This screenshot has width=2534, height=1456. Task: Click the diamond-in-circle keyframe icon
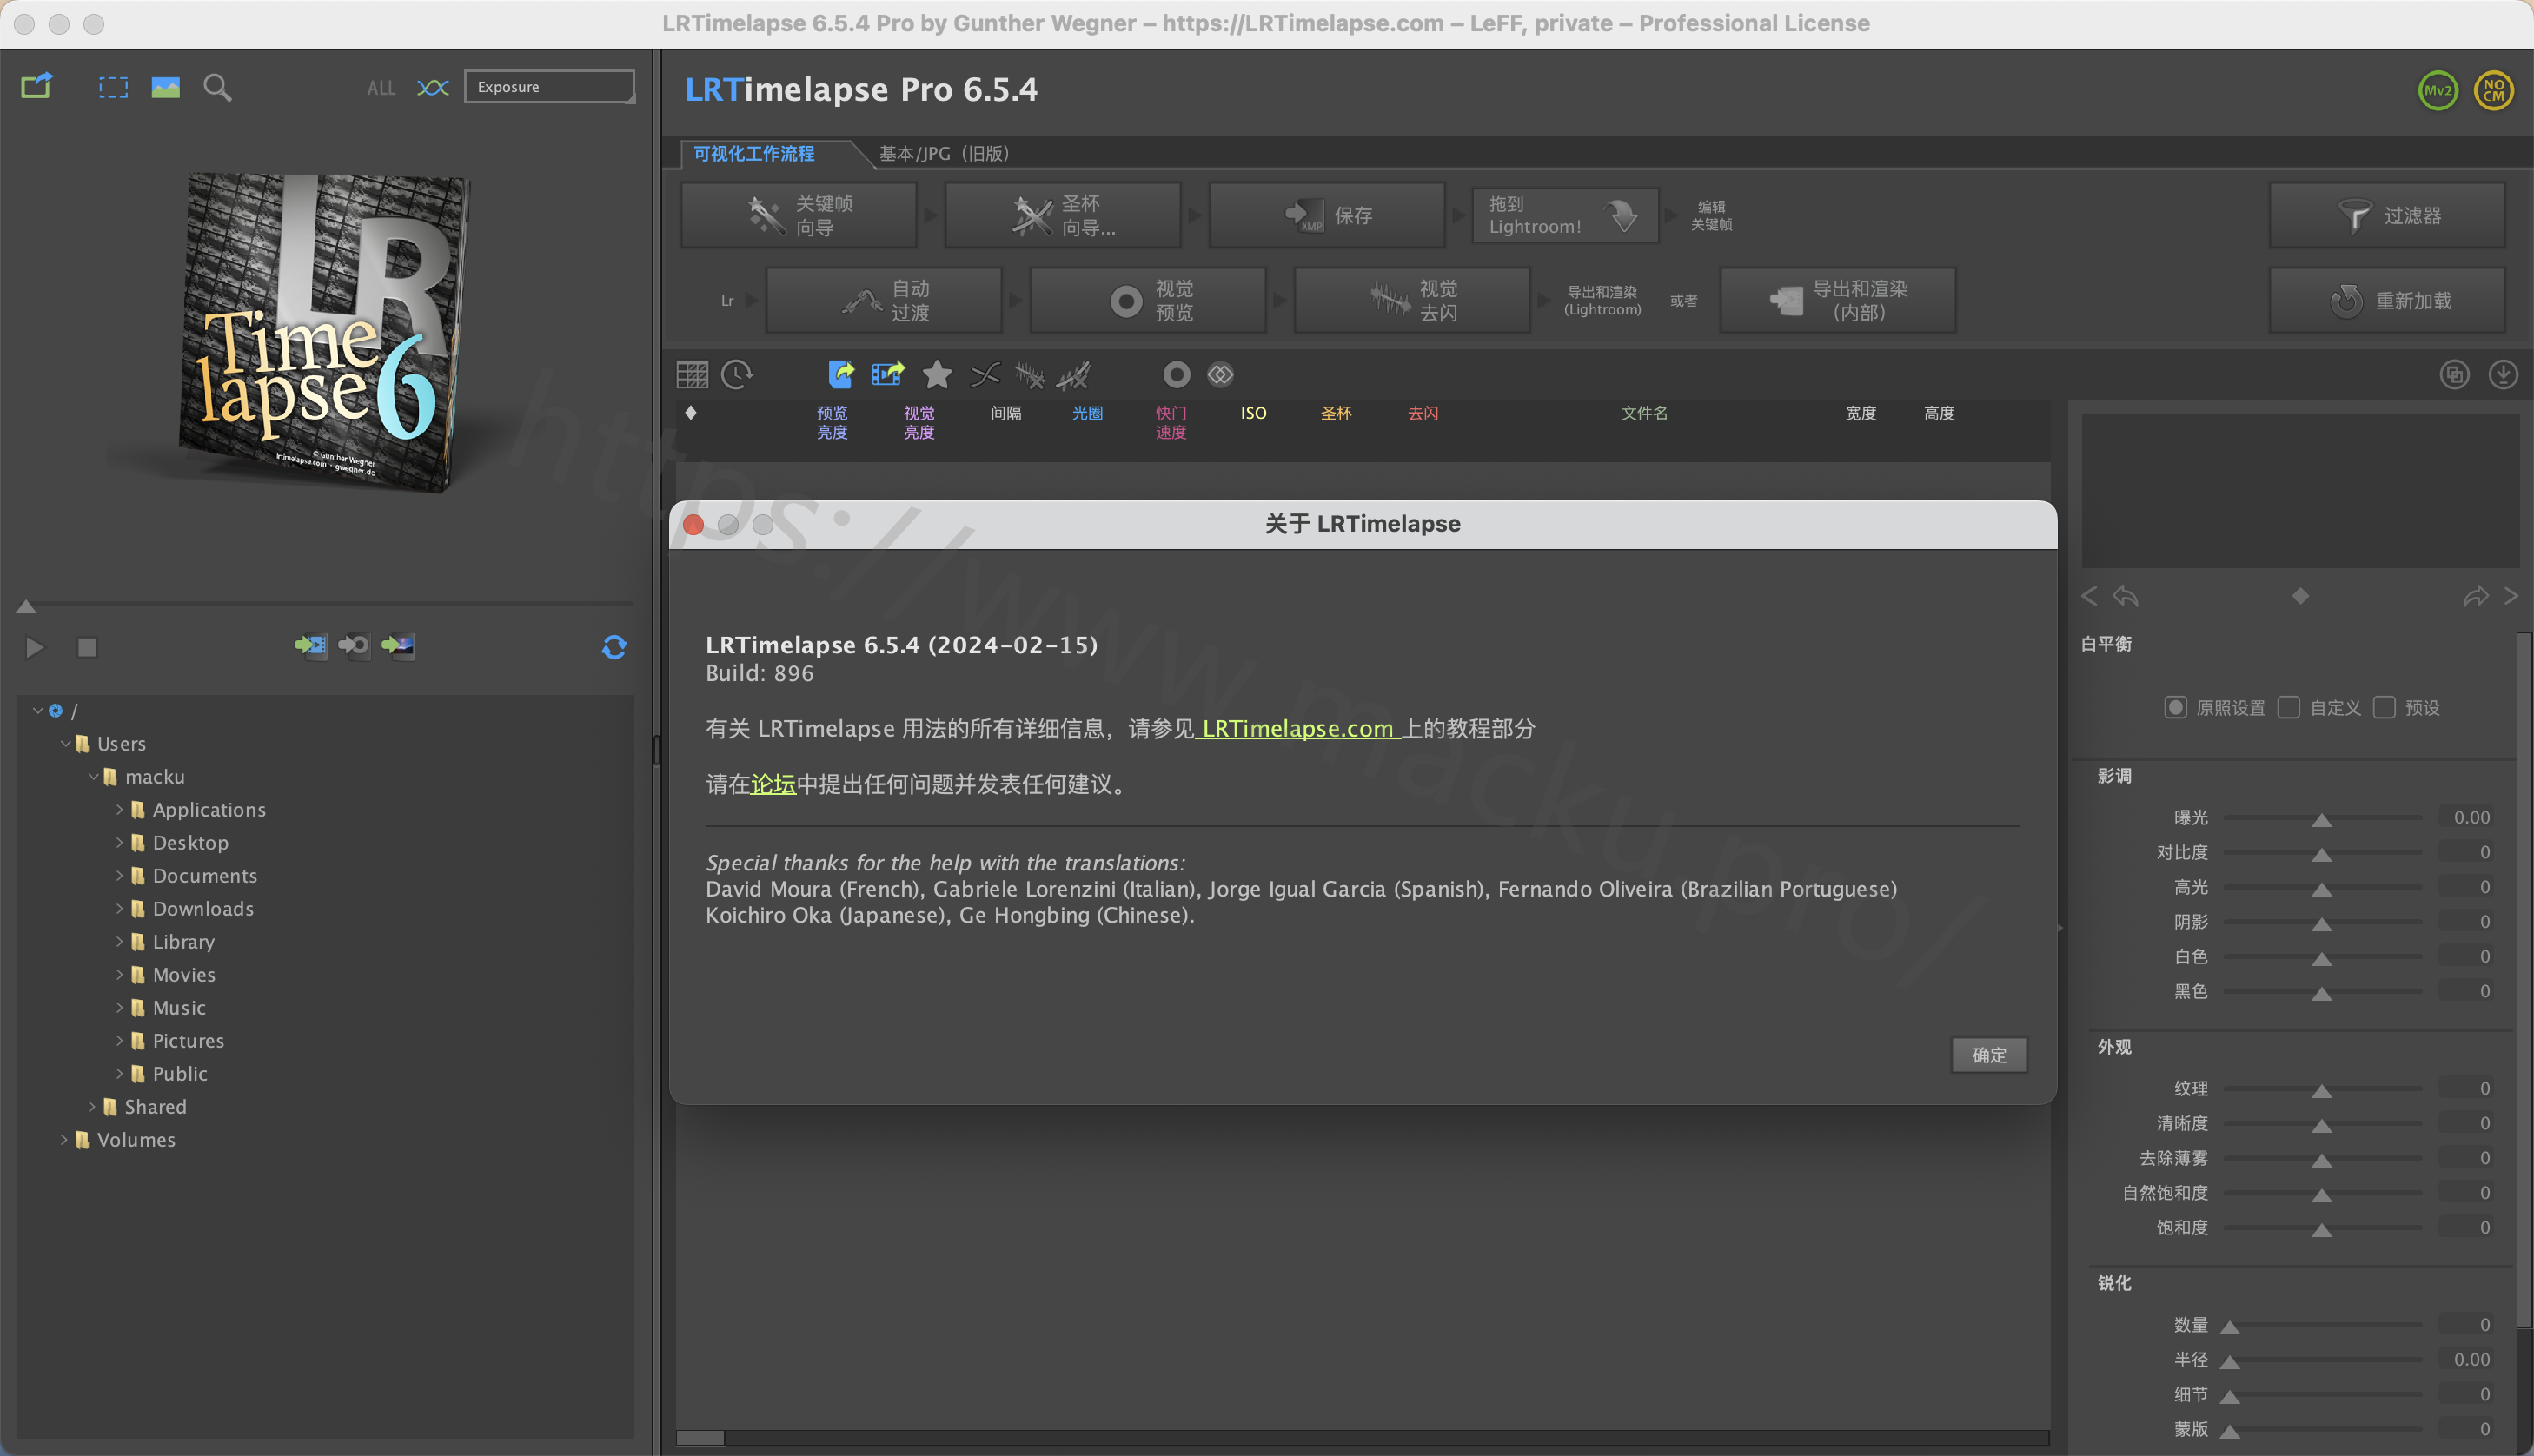coord(1220,375)
